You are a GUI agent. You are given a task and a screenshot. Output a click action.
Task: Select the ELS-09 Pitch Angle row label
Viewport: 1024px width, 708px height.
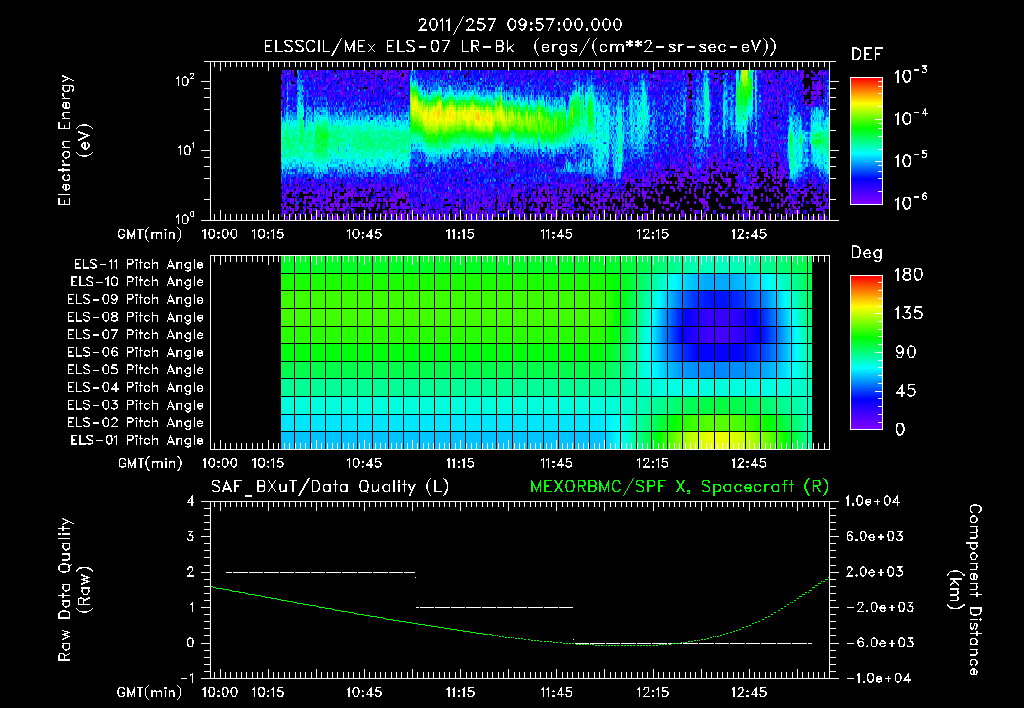pyautogui.click(x=135, y=300)
